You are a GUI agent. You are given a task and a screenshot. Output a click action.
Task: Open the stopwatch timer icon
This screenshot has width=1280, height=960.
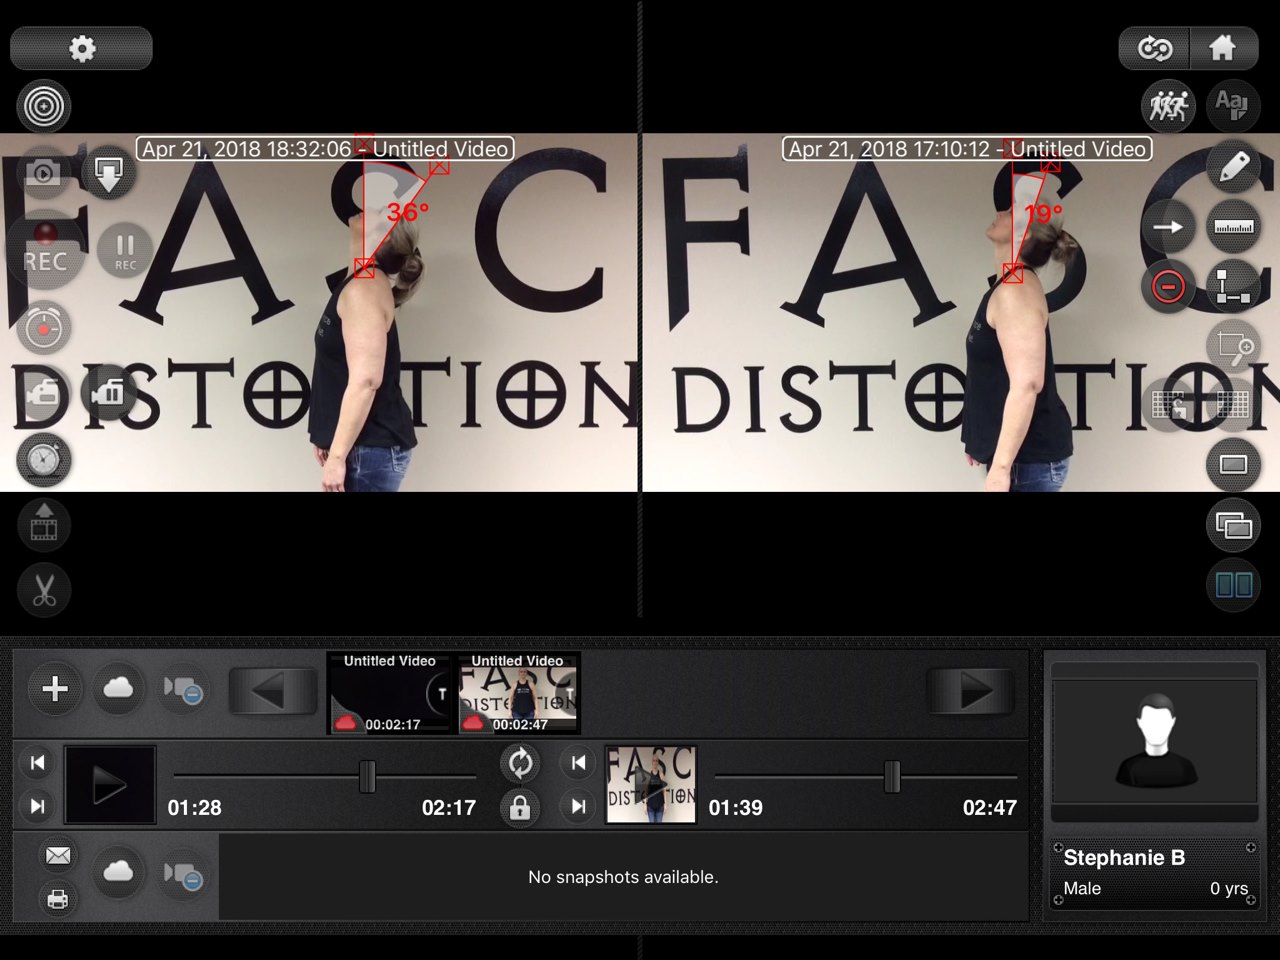[x=44, y=327]
